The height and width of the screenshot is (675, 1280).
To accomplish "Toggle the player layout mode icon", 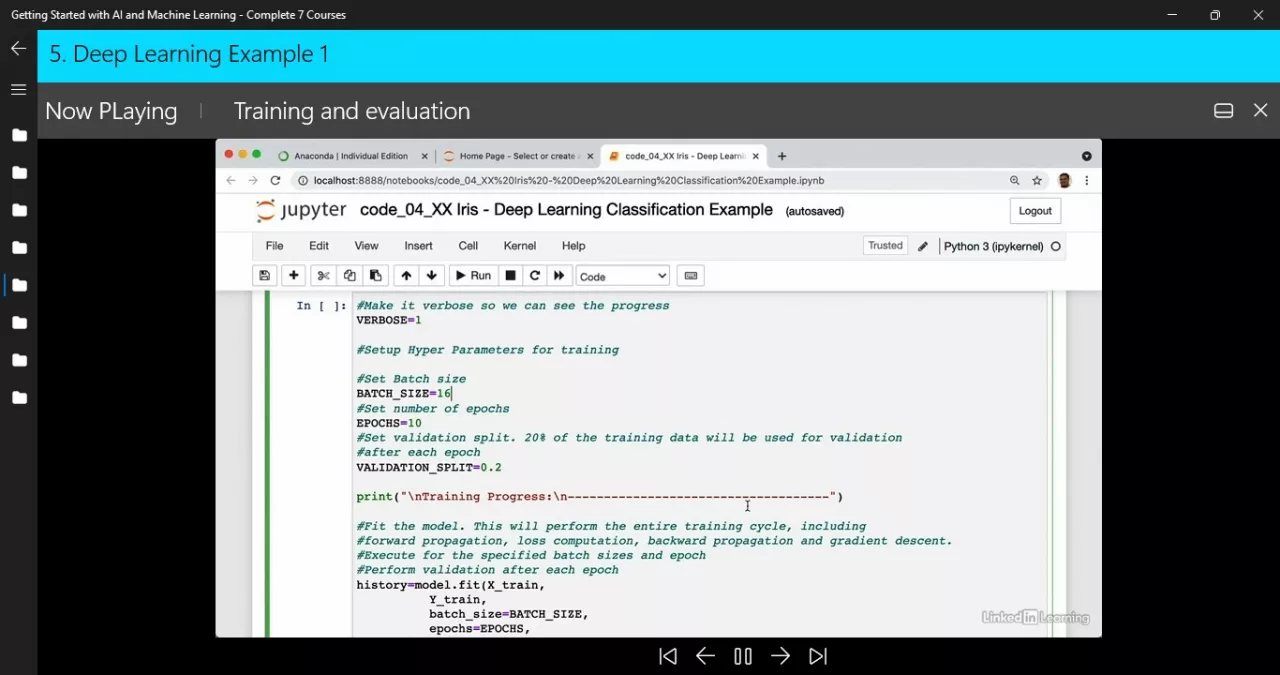I will tap(1223, 111).
